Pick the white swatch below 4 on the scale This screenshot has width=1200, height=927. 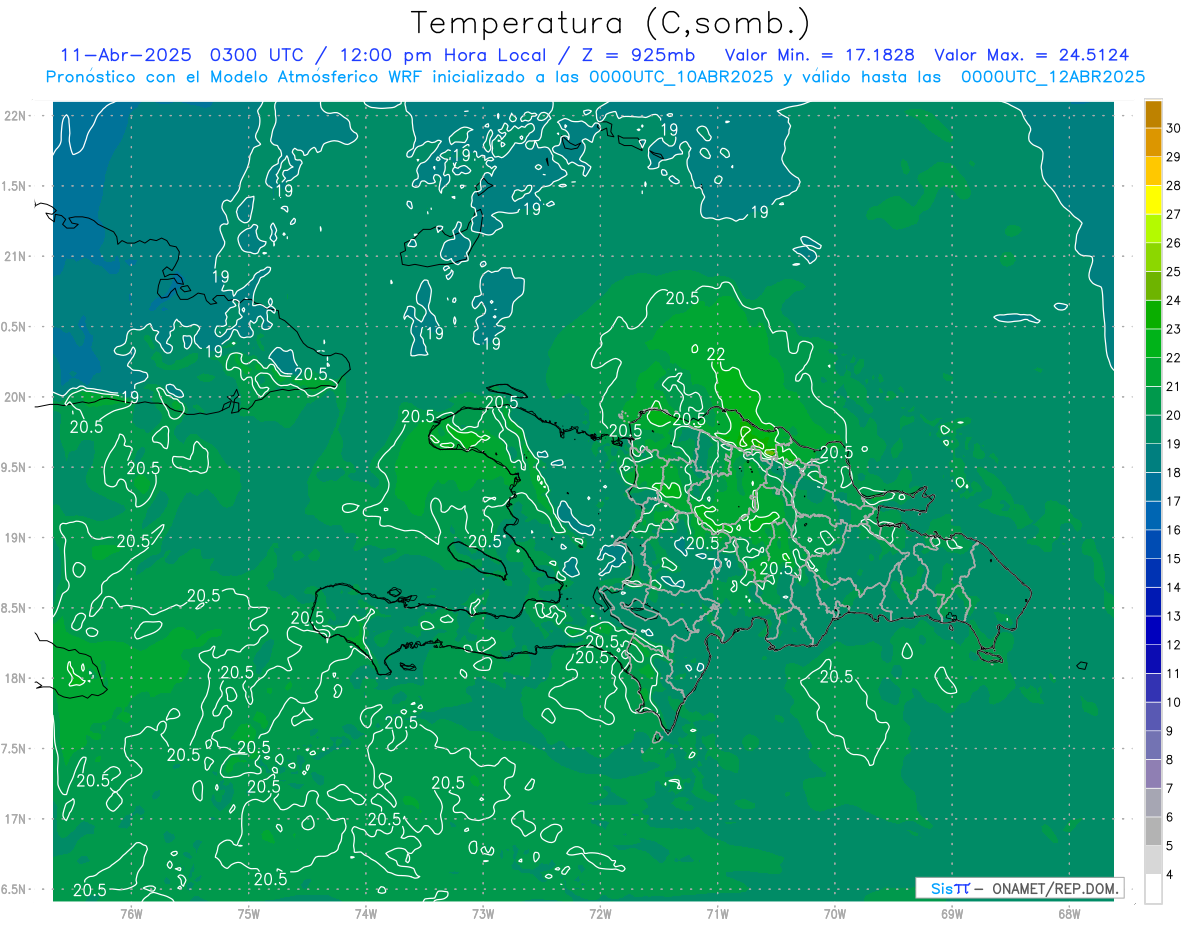(x=1153, y=889)
